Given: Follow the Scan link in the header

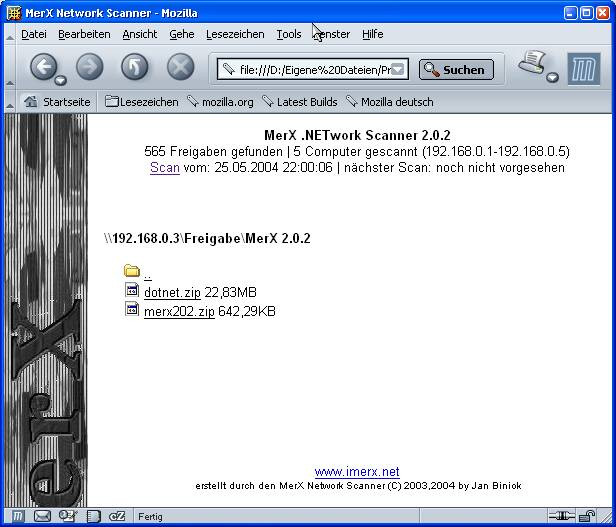Looking at the screenshot, I should coord(165,167).
